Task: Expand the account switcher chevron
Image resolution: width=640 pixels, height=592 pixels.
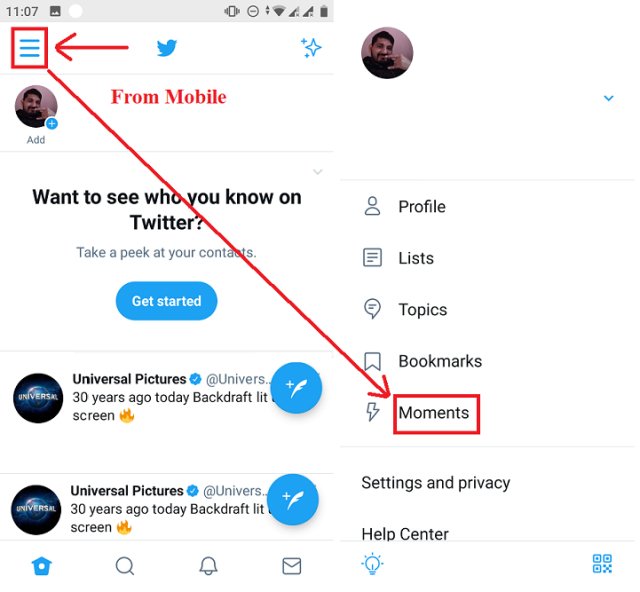Action: [x=608, y=98]
